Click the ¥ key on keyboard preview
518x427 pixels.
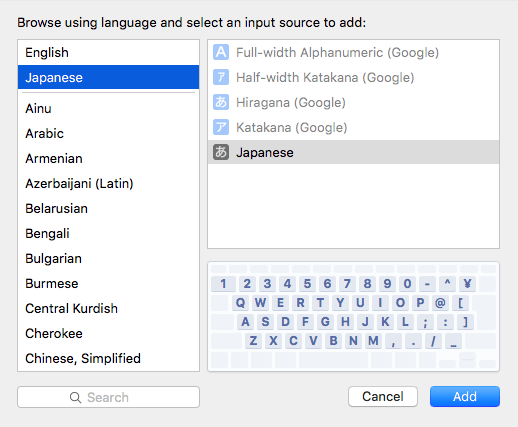coord(467,284)
